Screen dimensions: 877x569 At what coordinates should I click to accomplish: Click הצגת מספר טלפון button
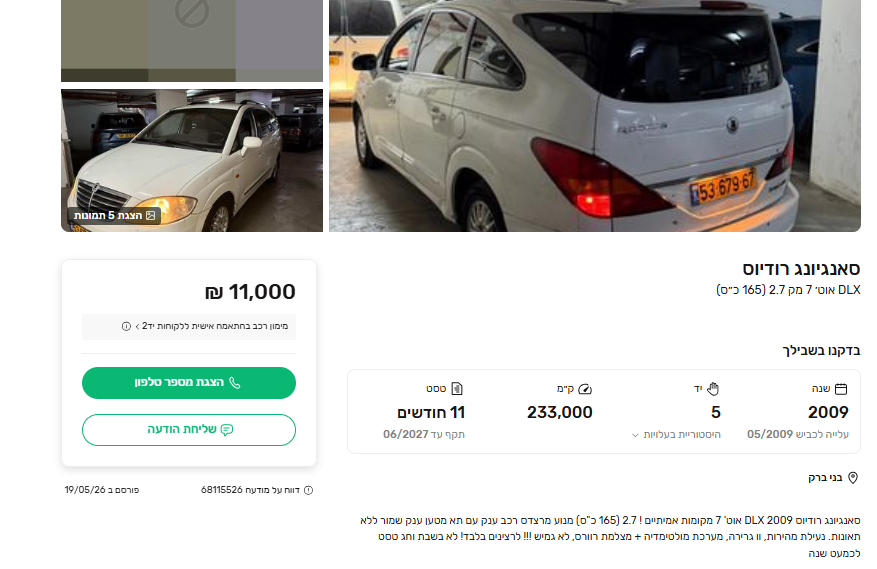pyautogui.click(x=189, y=383)
